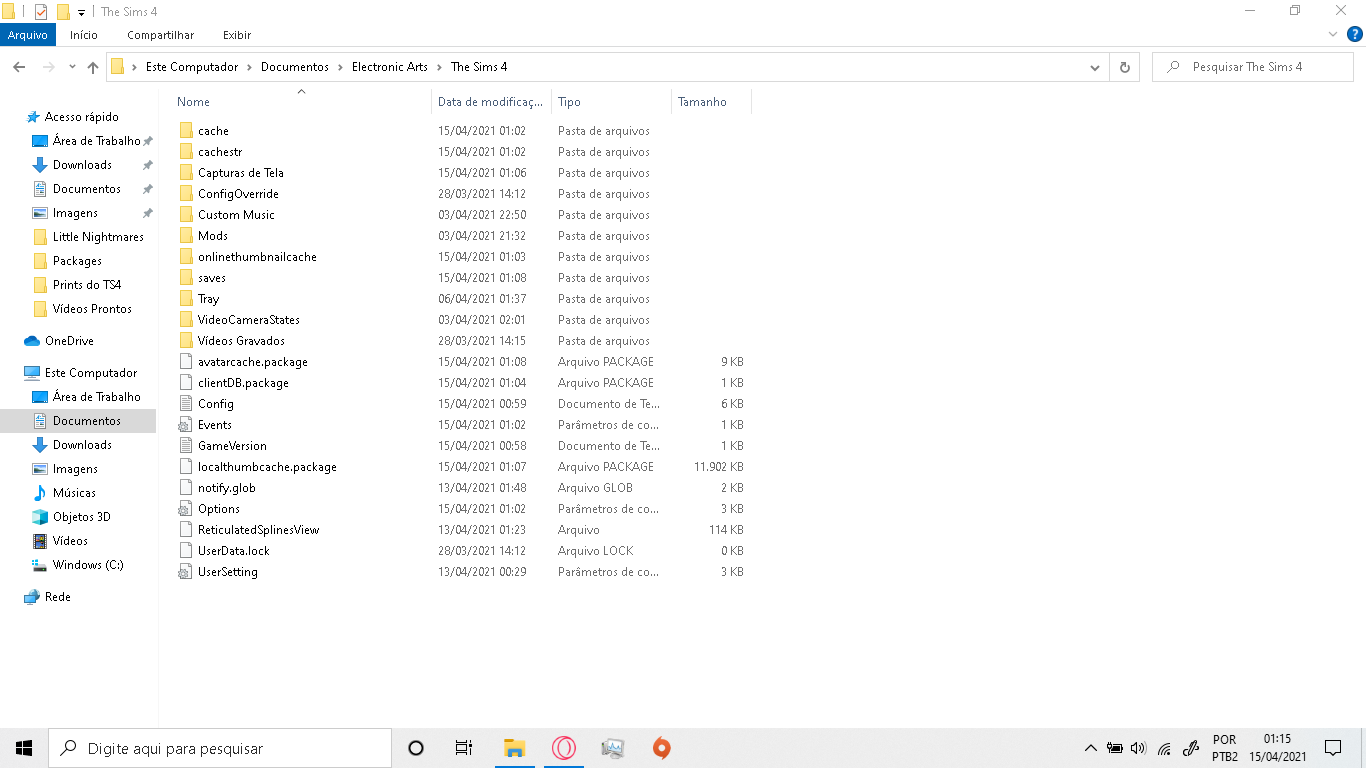Screen dimensions: 1366x768
Task: Expand the Electronic Arts breadcrumb chevron
Action: (x=439, y=67)
